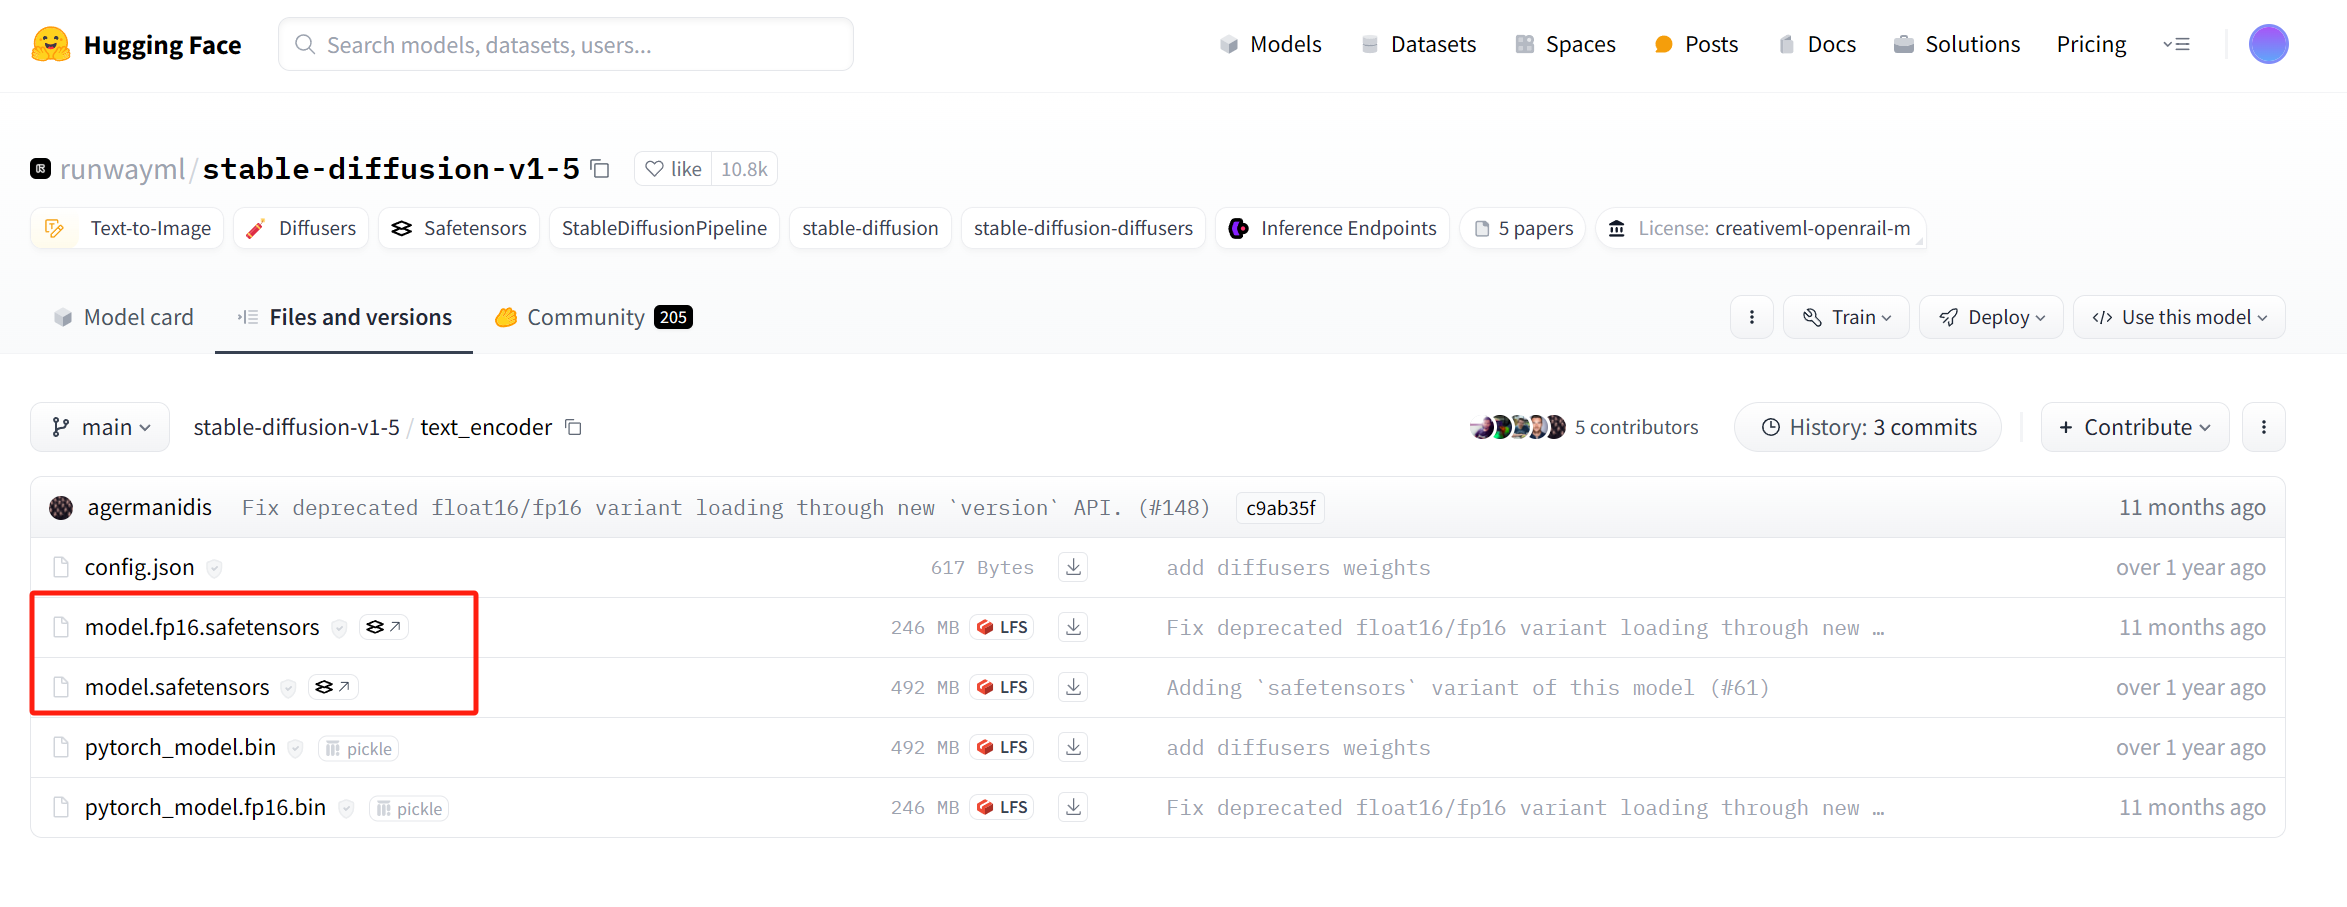2347x907 pixels.
Task: Click the contributors avatar stack
Action: pyautogui.click(x=1518, y=427)
